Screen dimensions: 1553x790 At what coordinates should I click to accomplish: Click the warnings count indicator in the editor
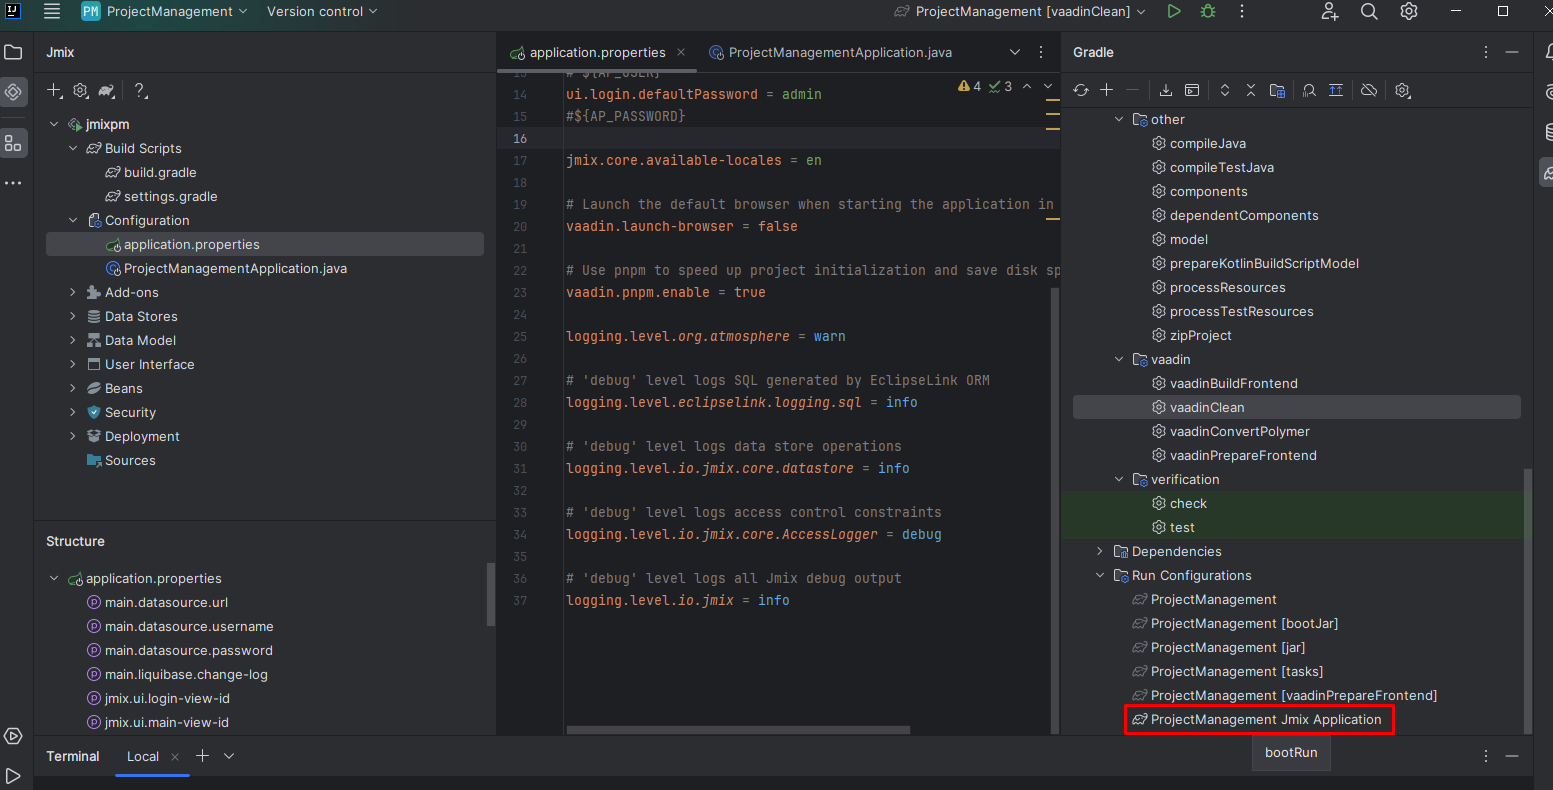[x=970, y=87]
